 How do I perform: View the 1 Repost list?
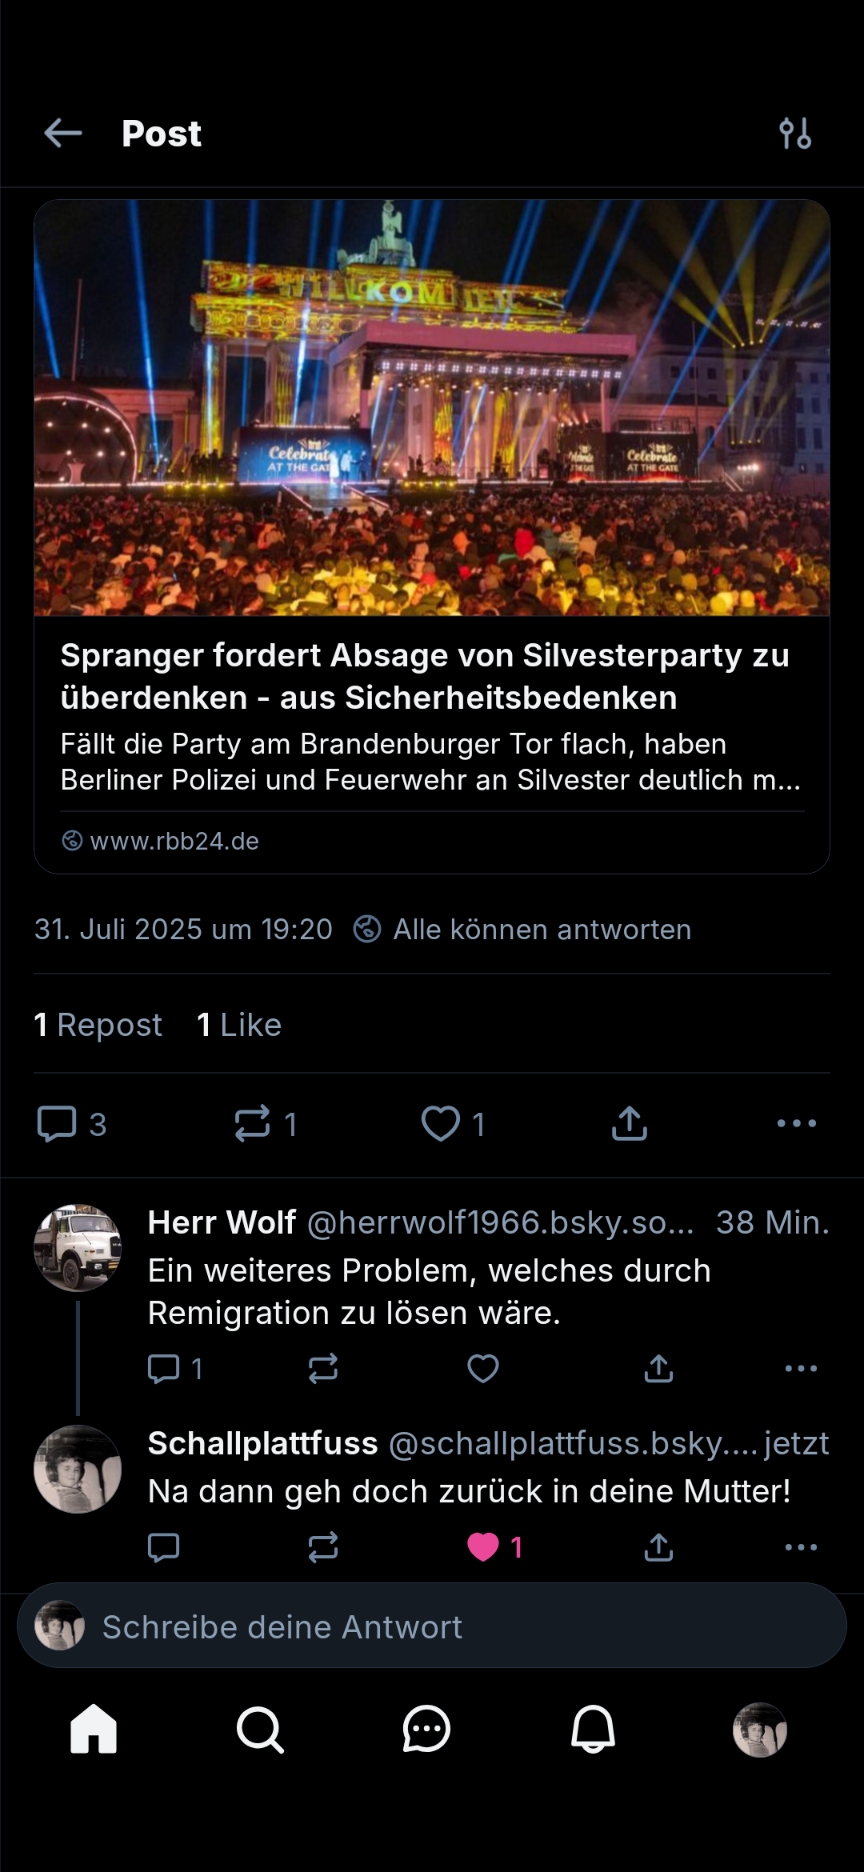coord(98,1025)
